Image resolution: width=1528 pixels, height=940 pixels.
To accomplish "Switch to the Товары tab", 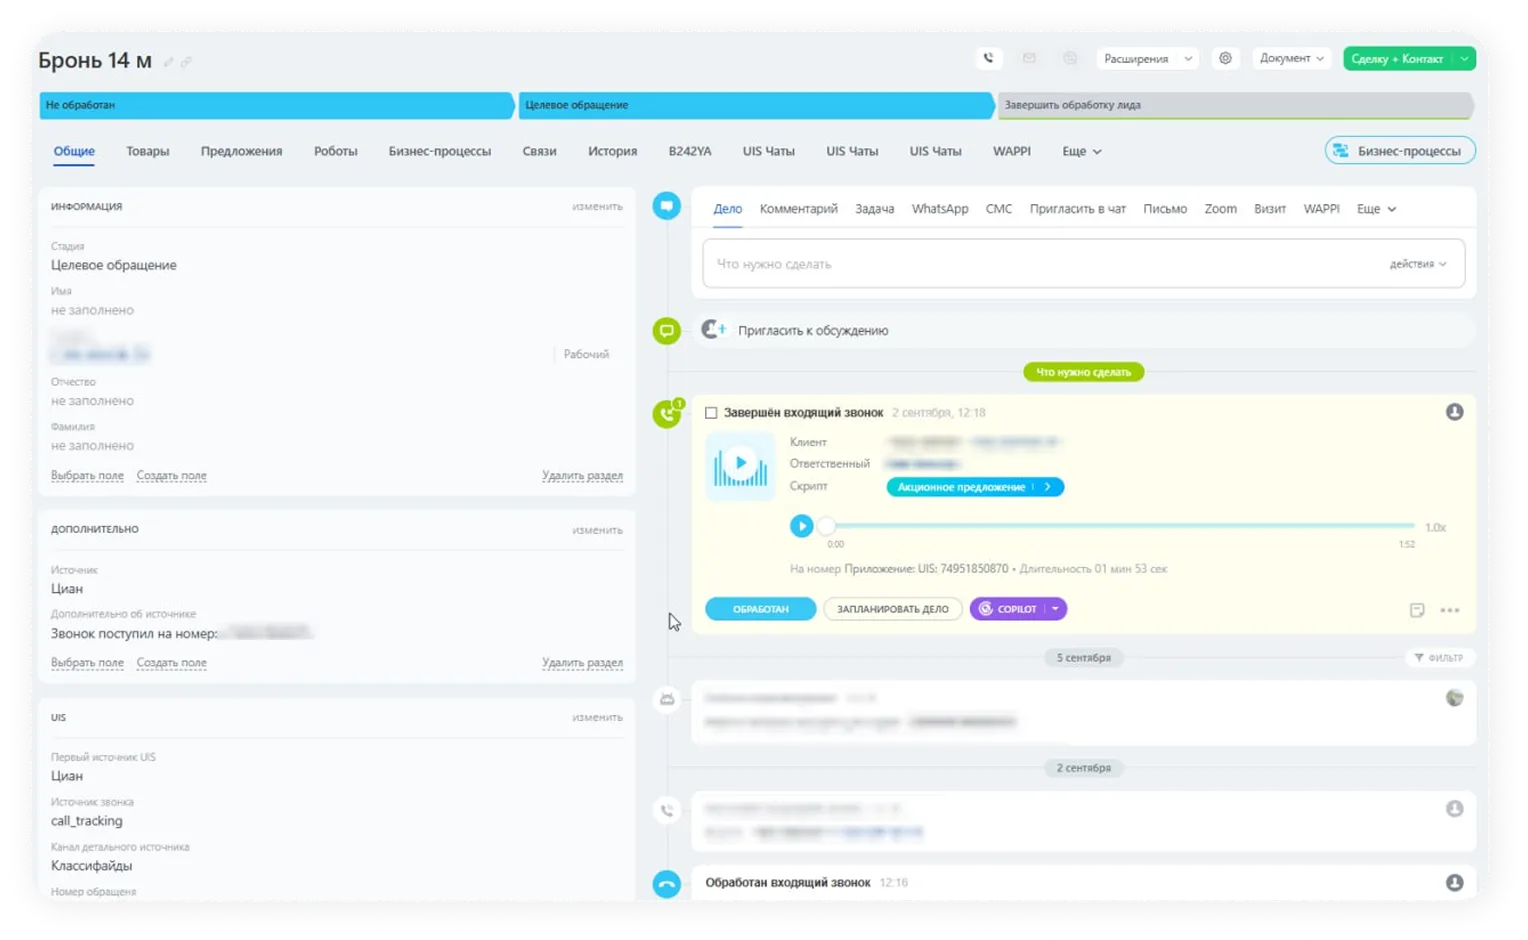I will (x=147, y=152).
